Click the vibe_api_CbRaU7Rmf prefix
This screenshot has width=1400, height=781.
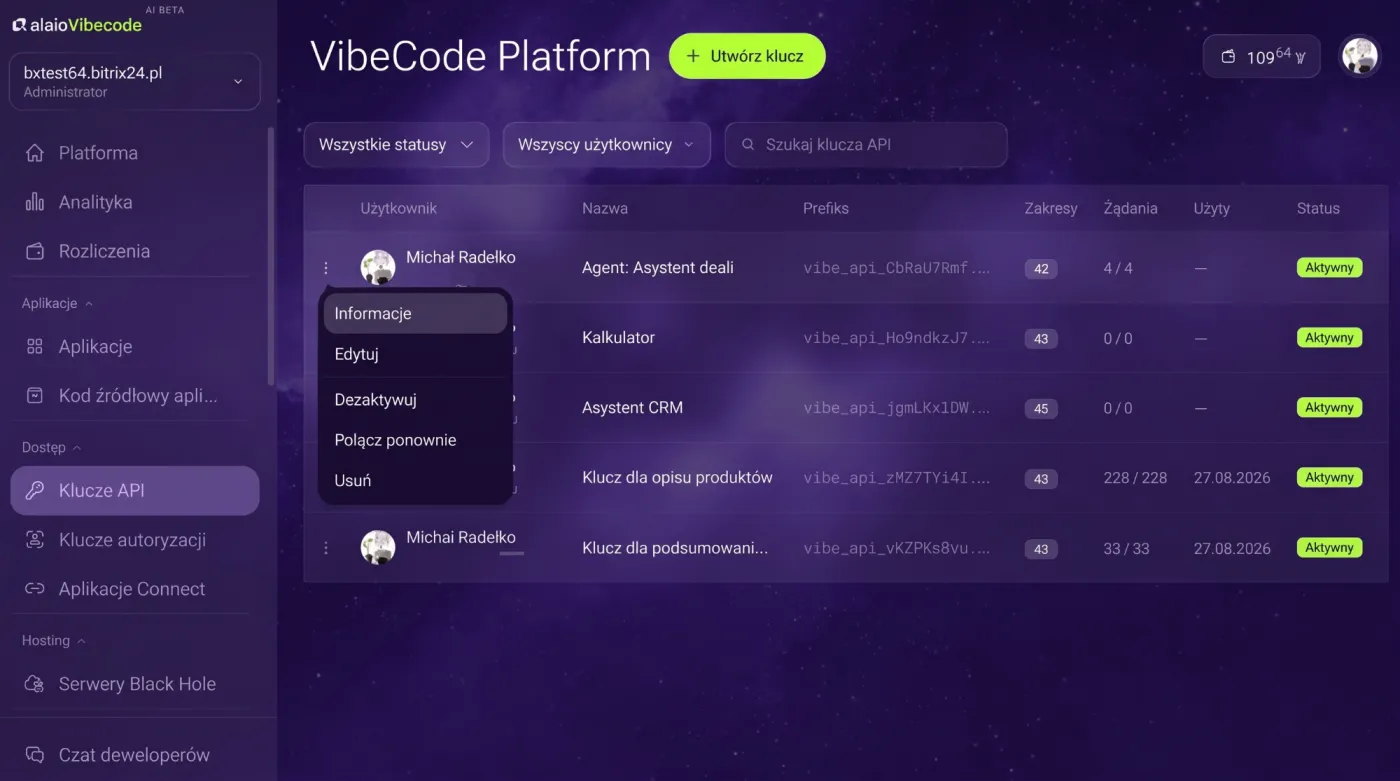[x=896, y=268]
